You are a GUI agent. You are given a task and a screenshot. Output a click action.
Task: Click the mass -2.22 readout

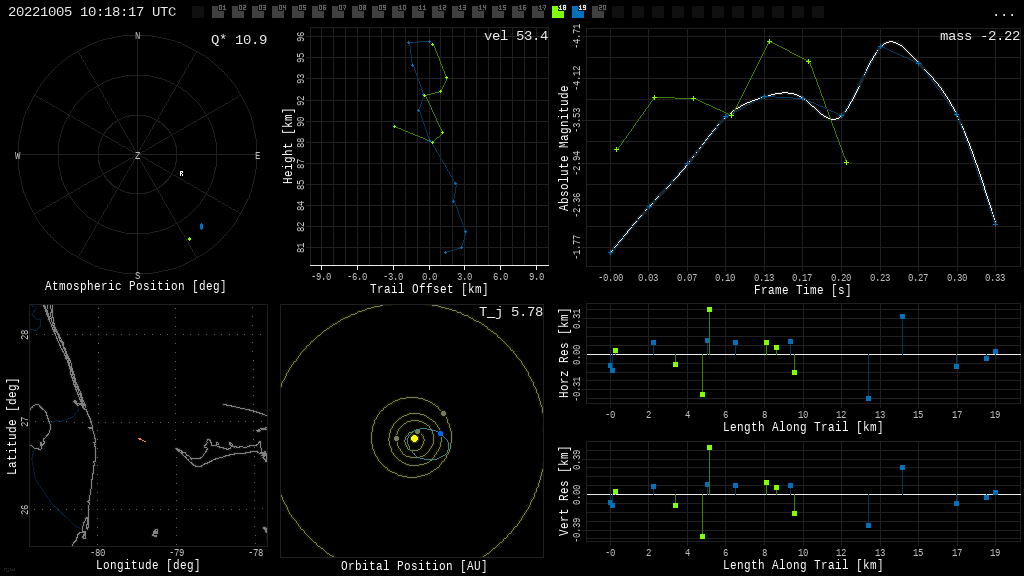979,36
